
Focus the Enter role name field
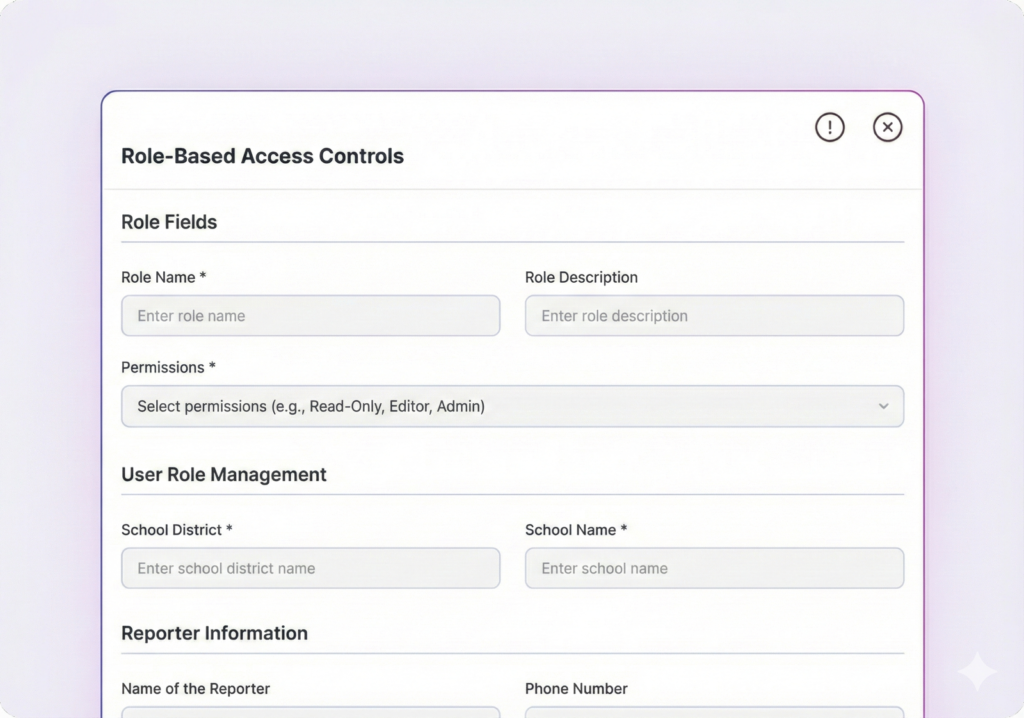(x=310, y=316)
